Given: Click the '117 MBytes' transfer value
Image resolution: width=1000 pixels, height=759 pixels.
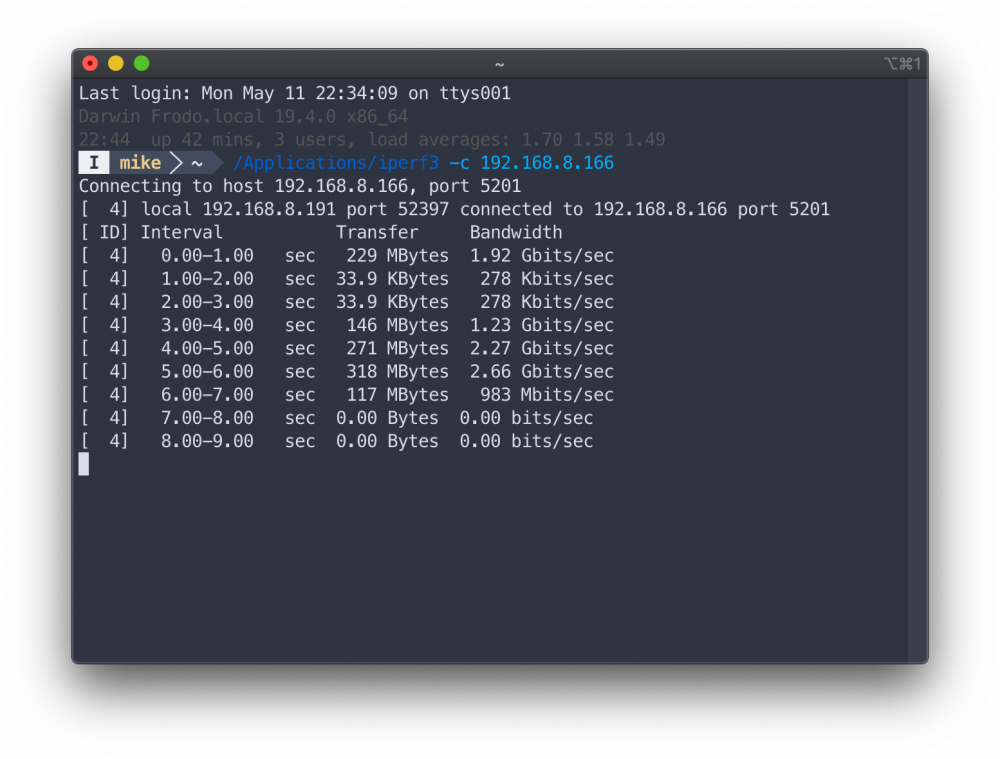Looking at the screenshot, I should [x=397, y=395].
